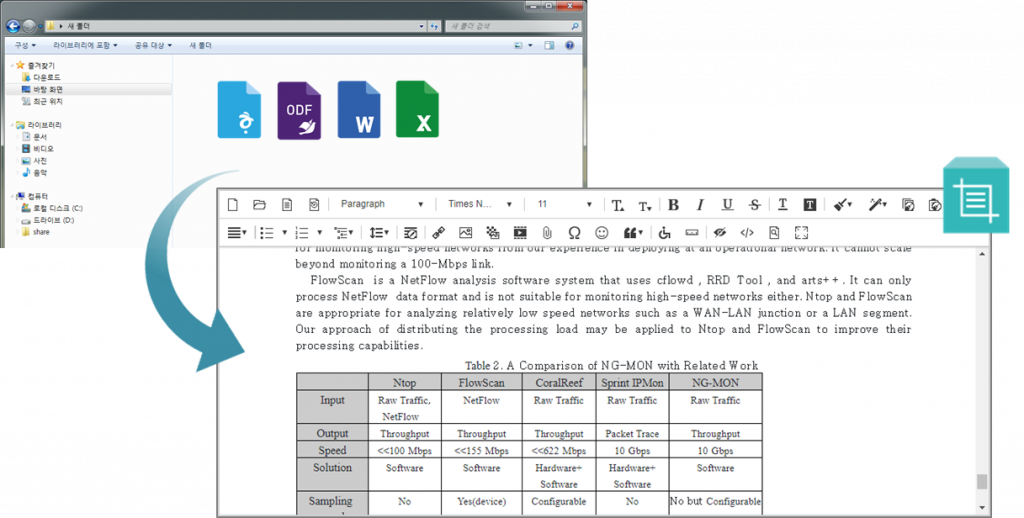Select the blue Hangul HWP file
Screen dimensions: 1024x518
[x=239, y=110]
